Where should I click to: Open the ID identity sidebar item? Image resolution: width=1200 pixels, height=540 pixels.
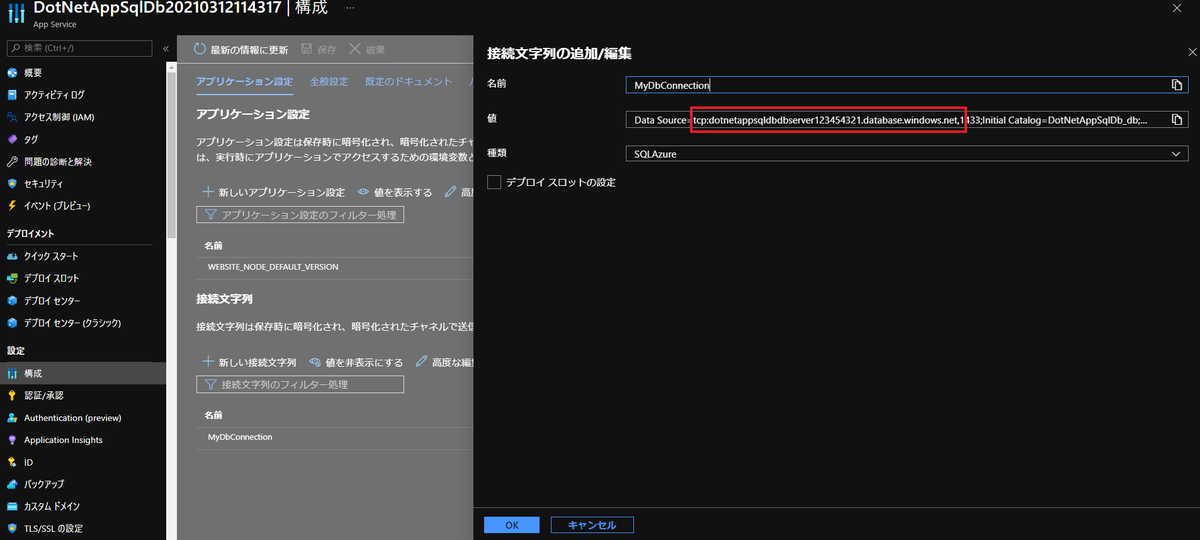point(28,462)
